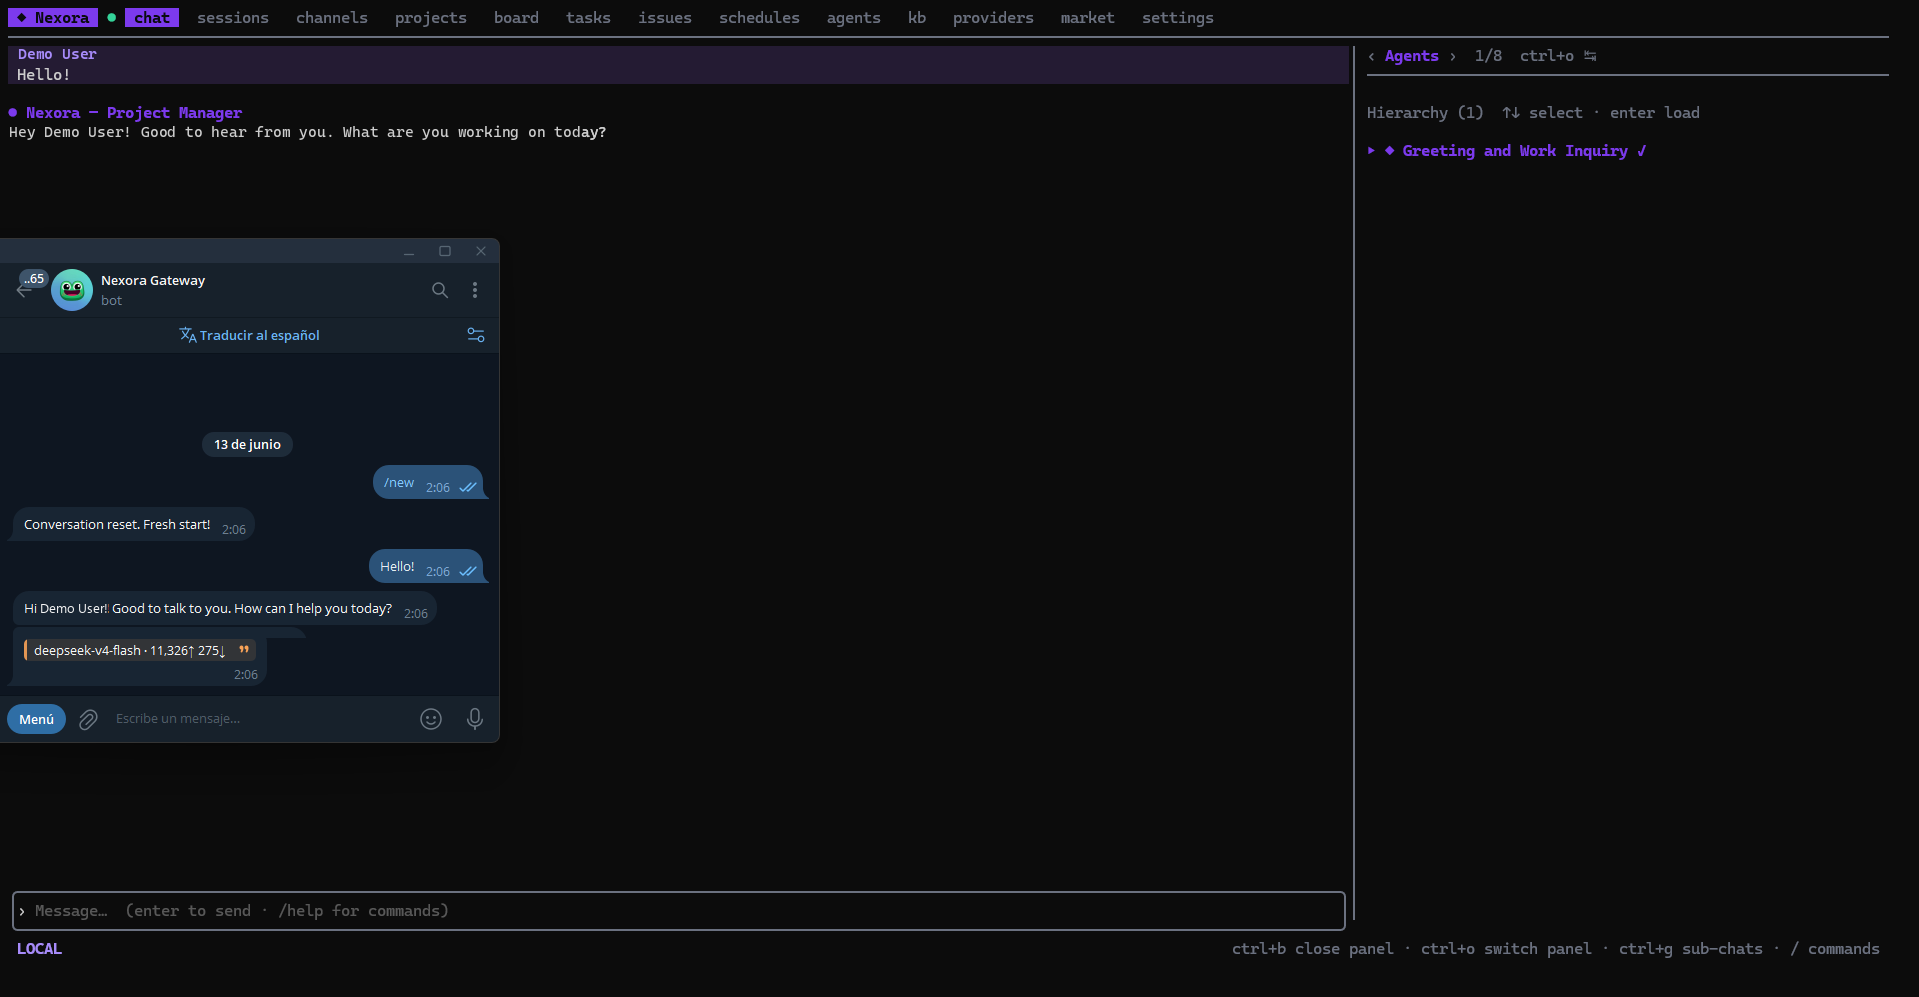Open the projects tab
The width and height of the screenshot is (1919, 997).
(430, 18)
